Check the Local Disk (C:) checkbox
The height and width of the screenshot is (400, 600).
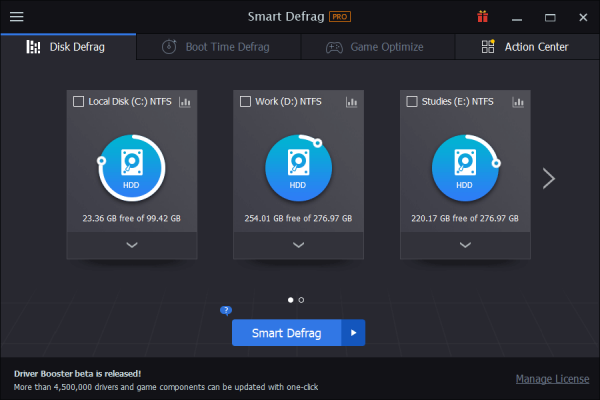point(78,102)
